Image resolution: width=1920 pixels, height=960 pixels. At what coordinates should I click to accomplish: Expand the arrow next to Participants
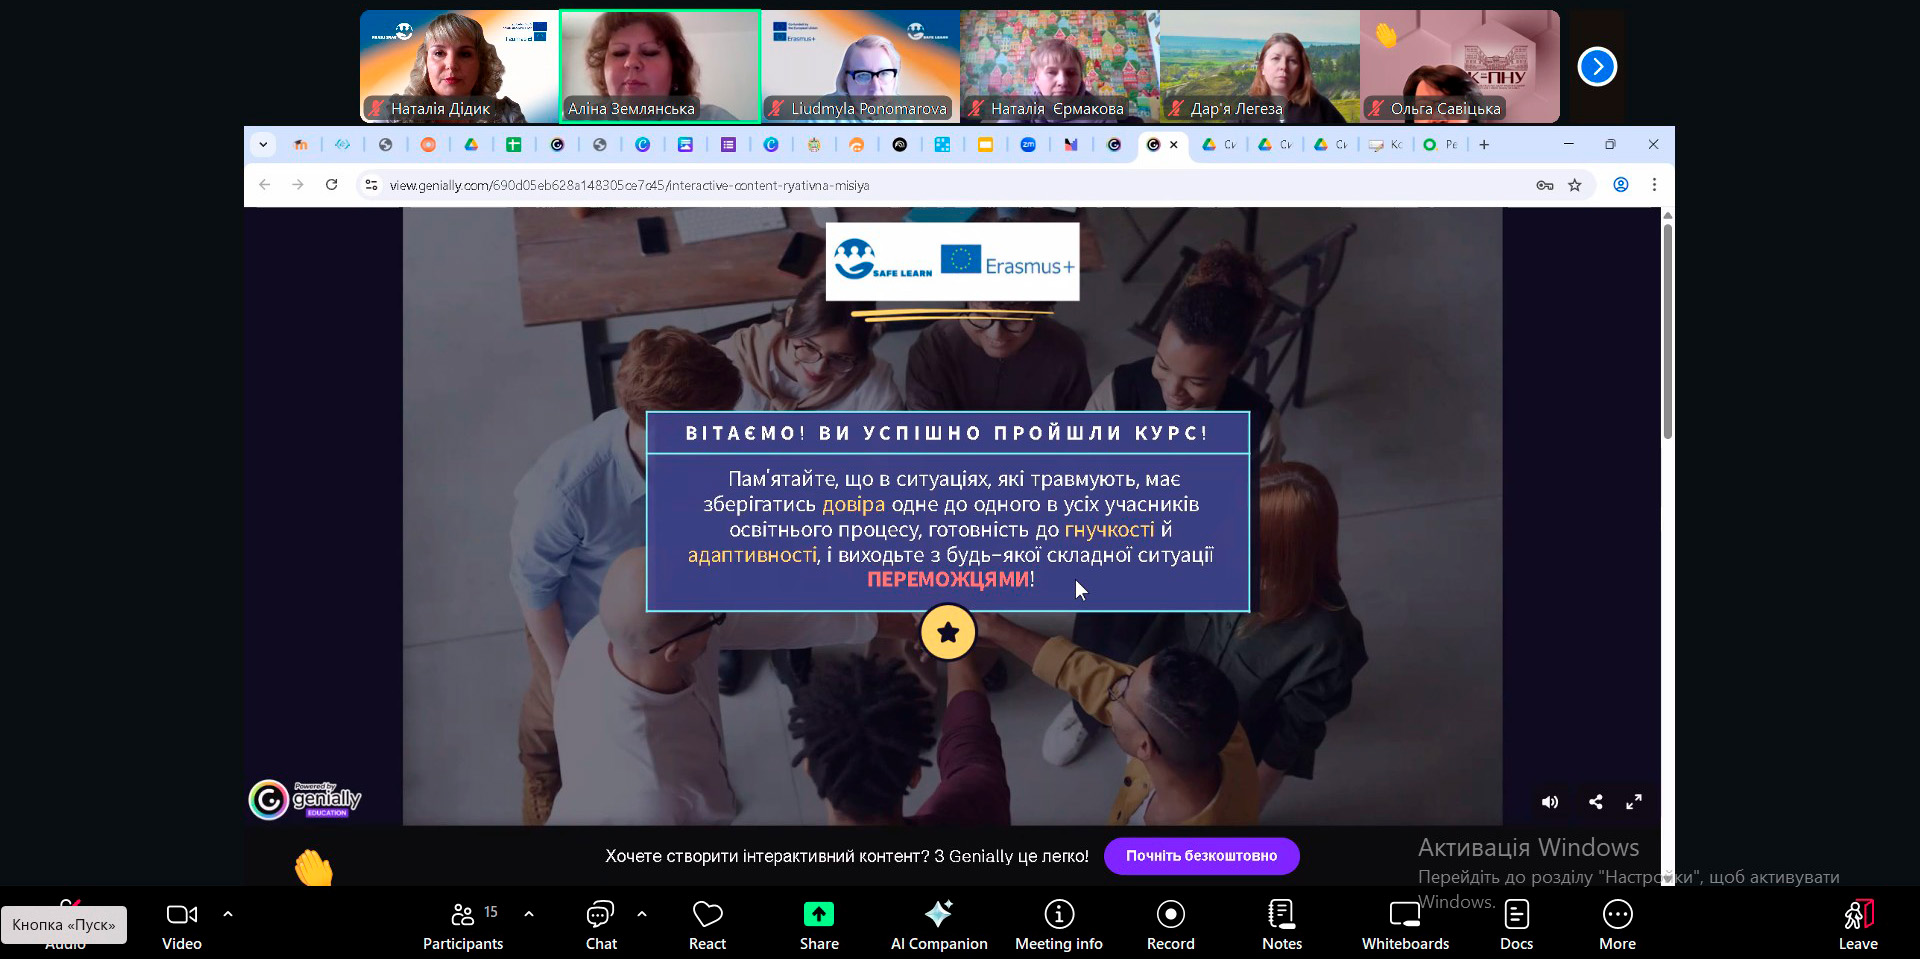[x=529, y=914]
